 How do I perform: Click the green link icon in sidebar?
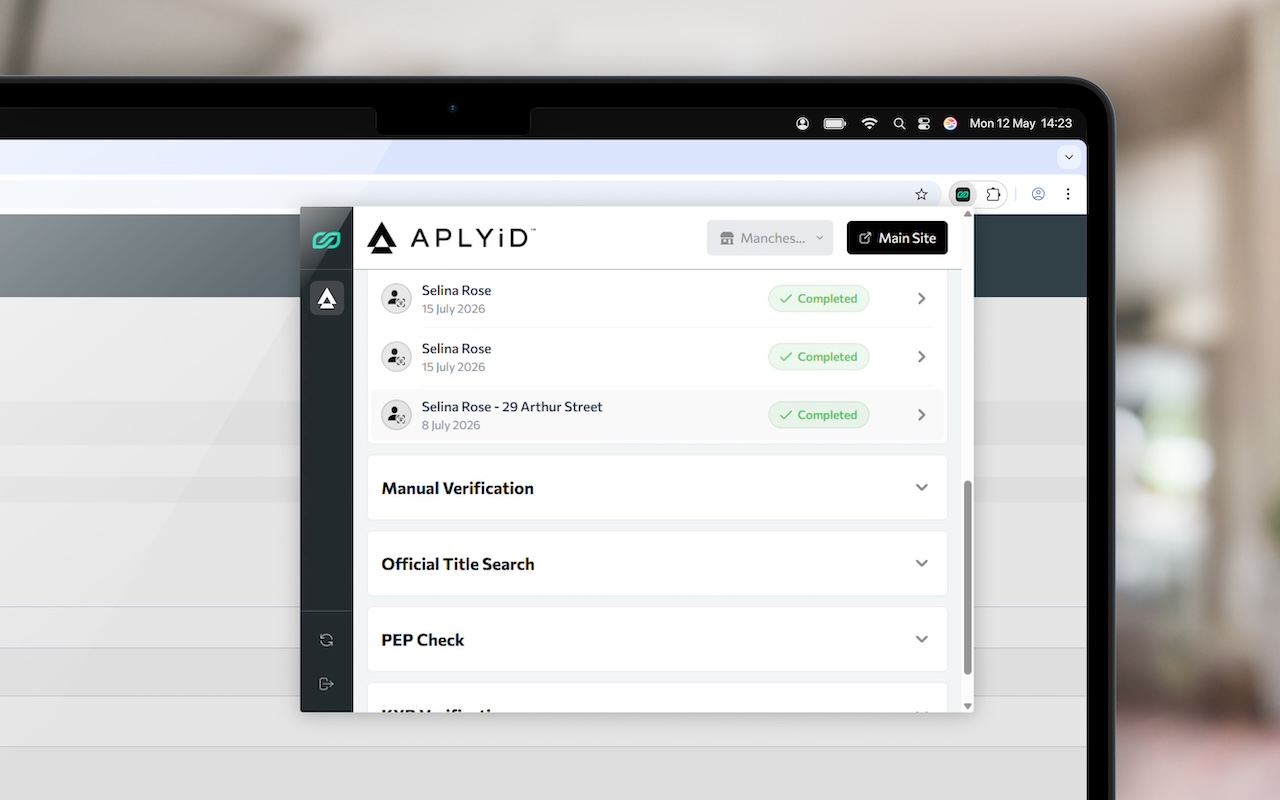tap(326, 239)
